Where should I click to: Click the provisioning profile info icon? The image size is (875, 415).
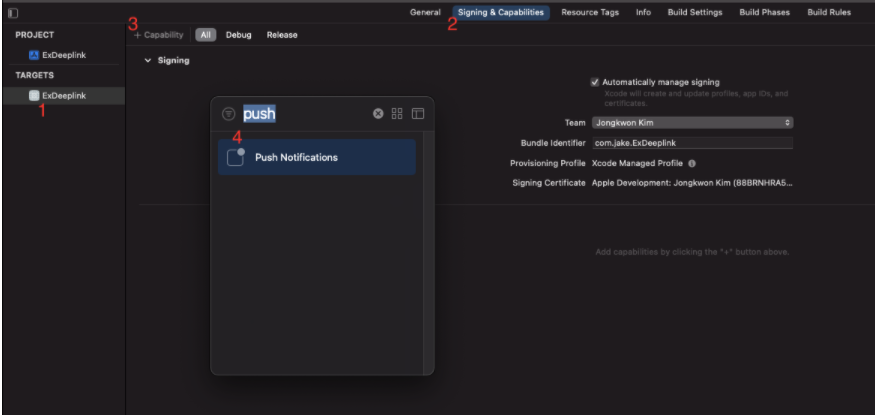[x=692, y=163]
